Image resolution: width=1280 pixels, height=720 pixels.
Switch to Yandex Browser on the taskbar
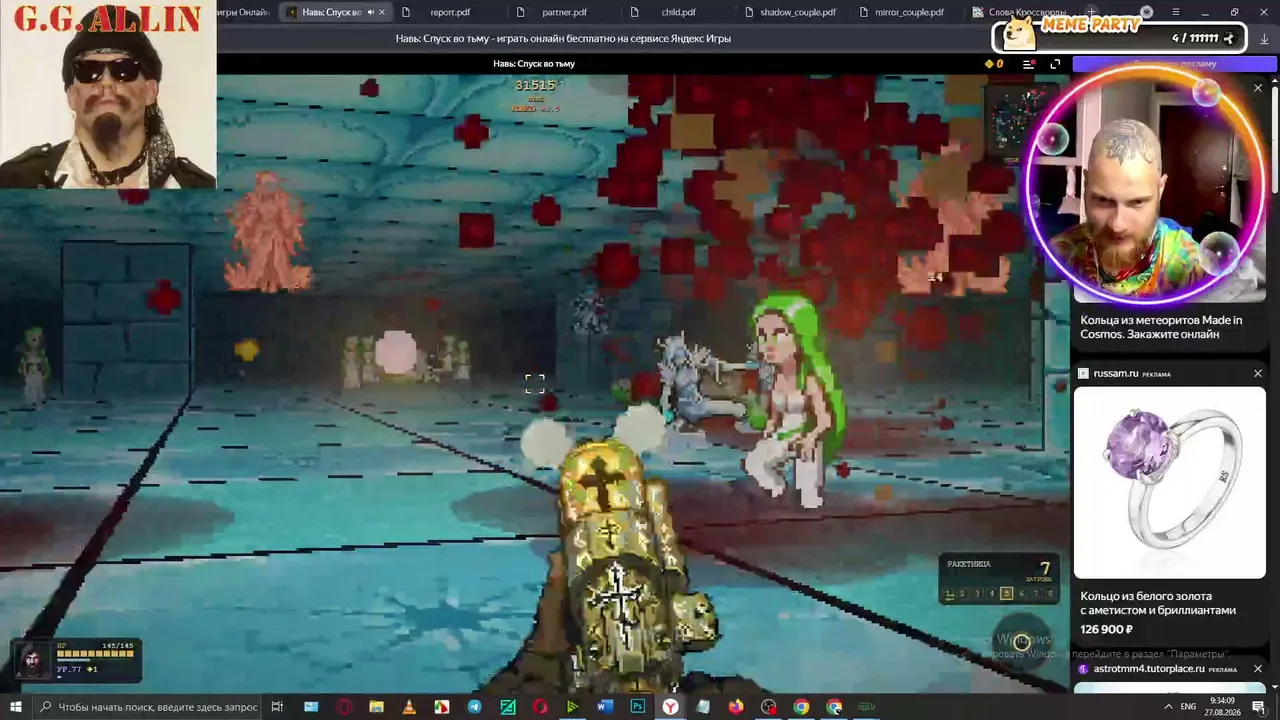tap(670, 707)
